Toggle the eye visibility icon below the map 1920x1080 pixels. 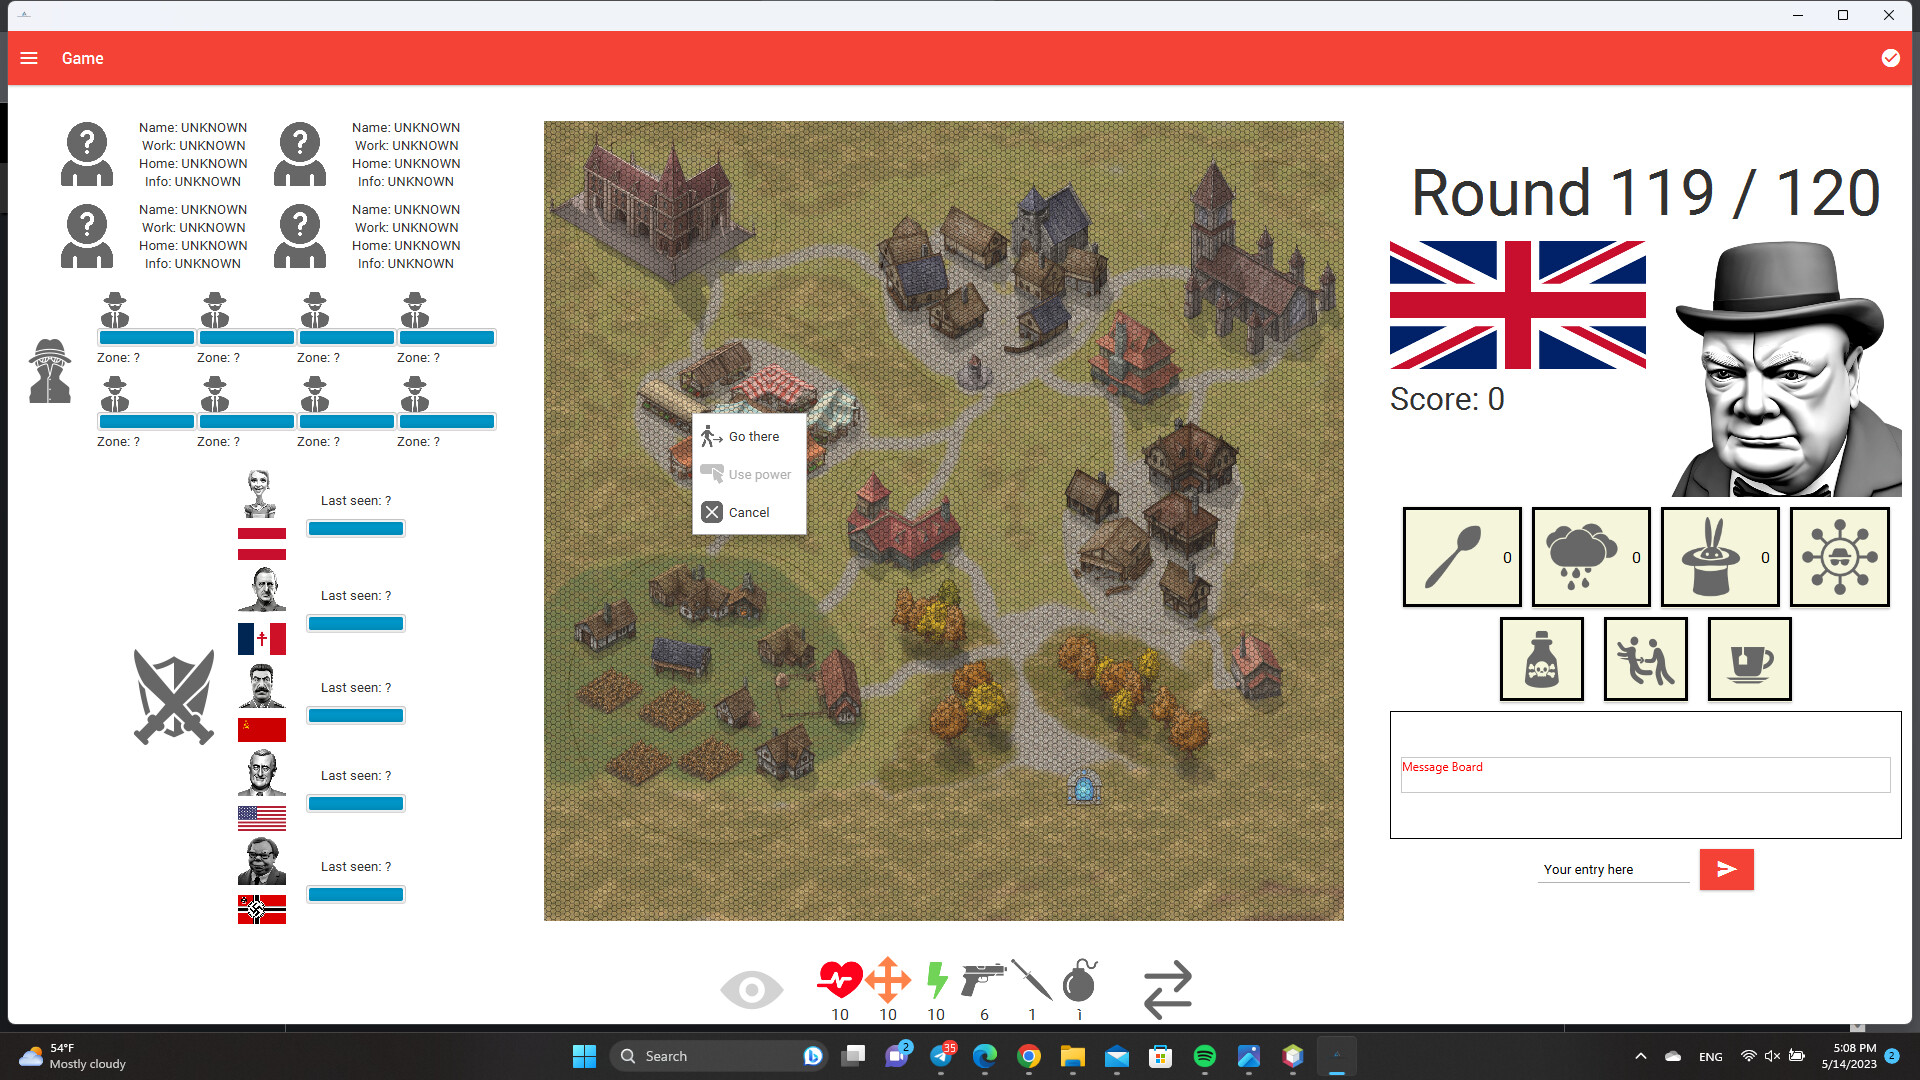(752, 988)
